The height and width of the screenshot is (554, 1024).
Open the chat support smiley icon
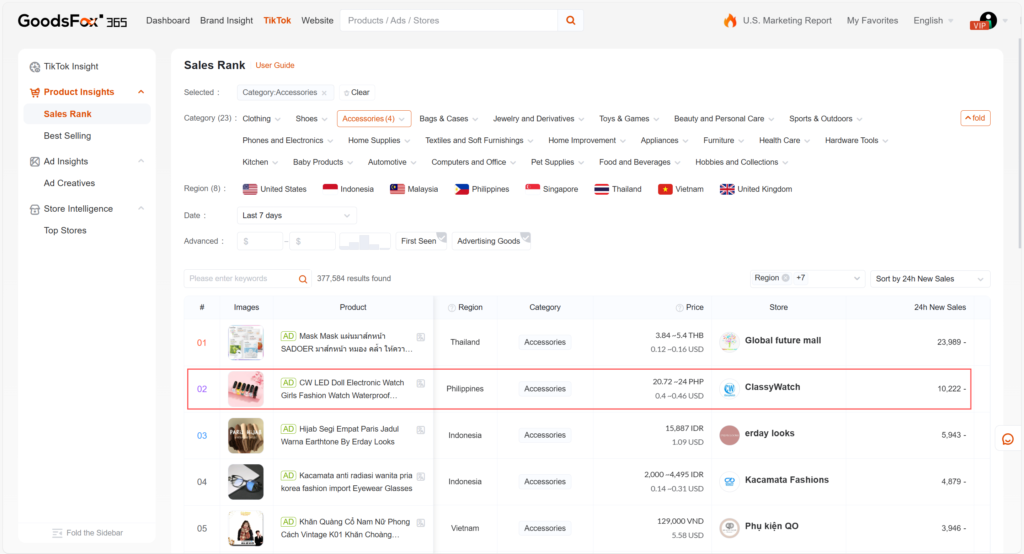pos(1008,439)
